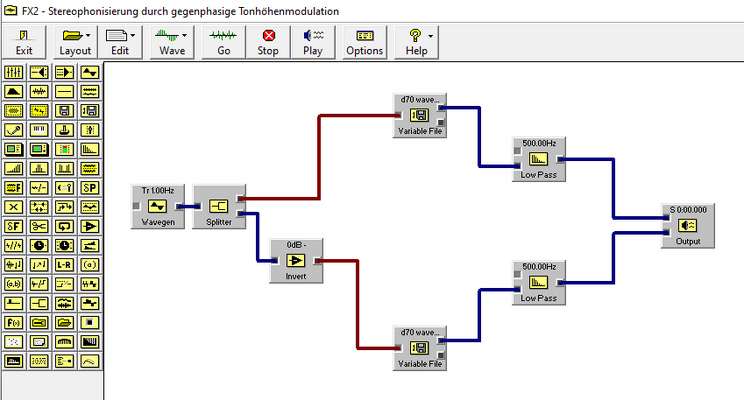Image resolution: width=744 pixels, height=400 pixels.
Task: Select the Wavegen module on the canvas
Action: tap(158, 206)
